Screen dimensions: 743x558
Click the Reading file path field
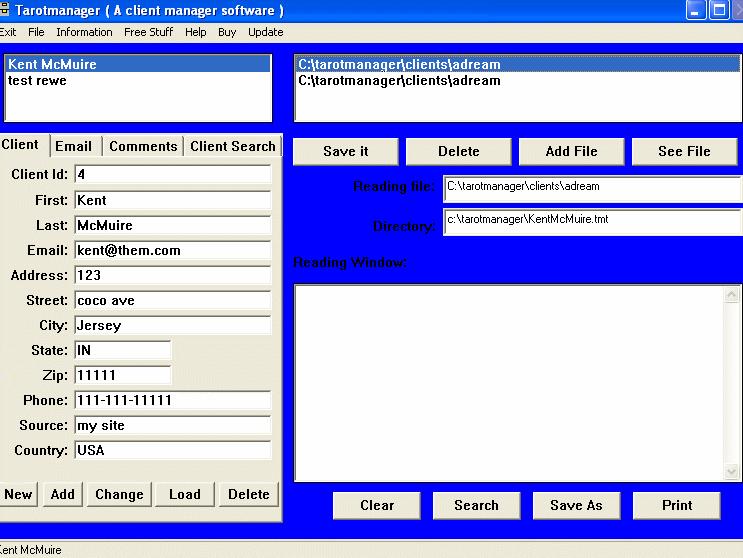click(591, 186)
